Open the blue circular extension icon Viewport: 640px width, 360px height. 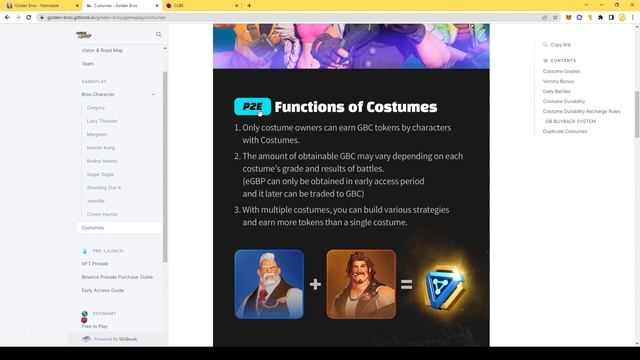[x=579, y=18]
